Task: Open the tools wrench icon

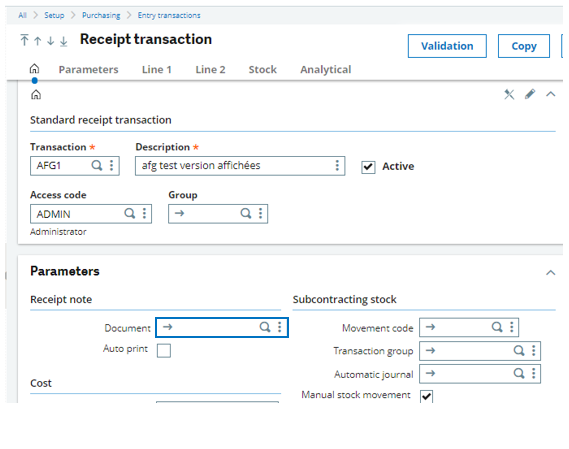Action: pyautogui.click(x=509, y=94)
